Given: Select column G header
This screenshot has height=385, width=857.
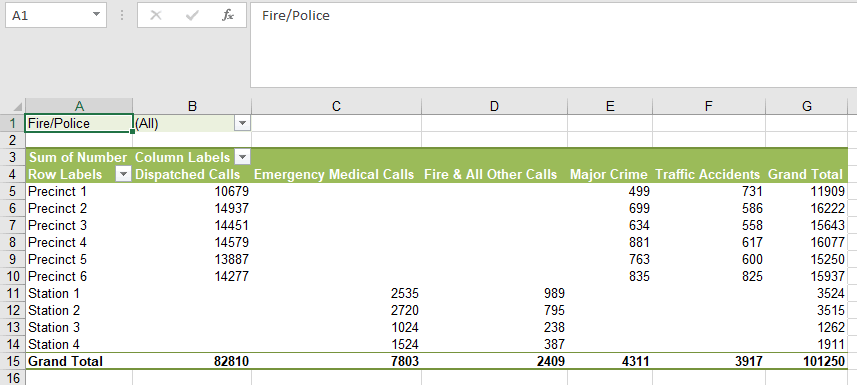Looking at the screenshot, I should 807,106.
